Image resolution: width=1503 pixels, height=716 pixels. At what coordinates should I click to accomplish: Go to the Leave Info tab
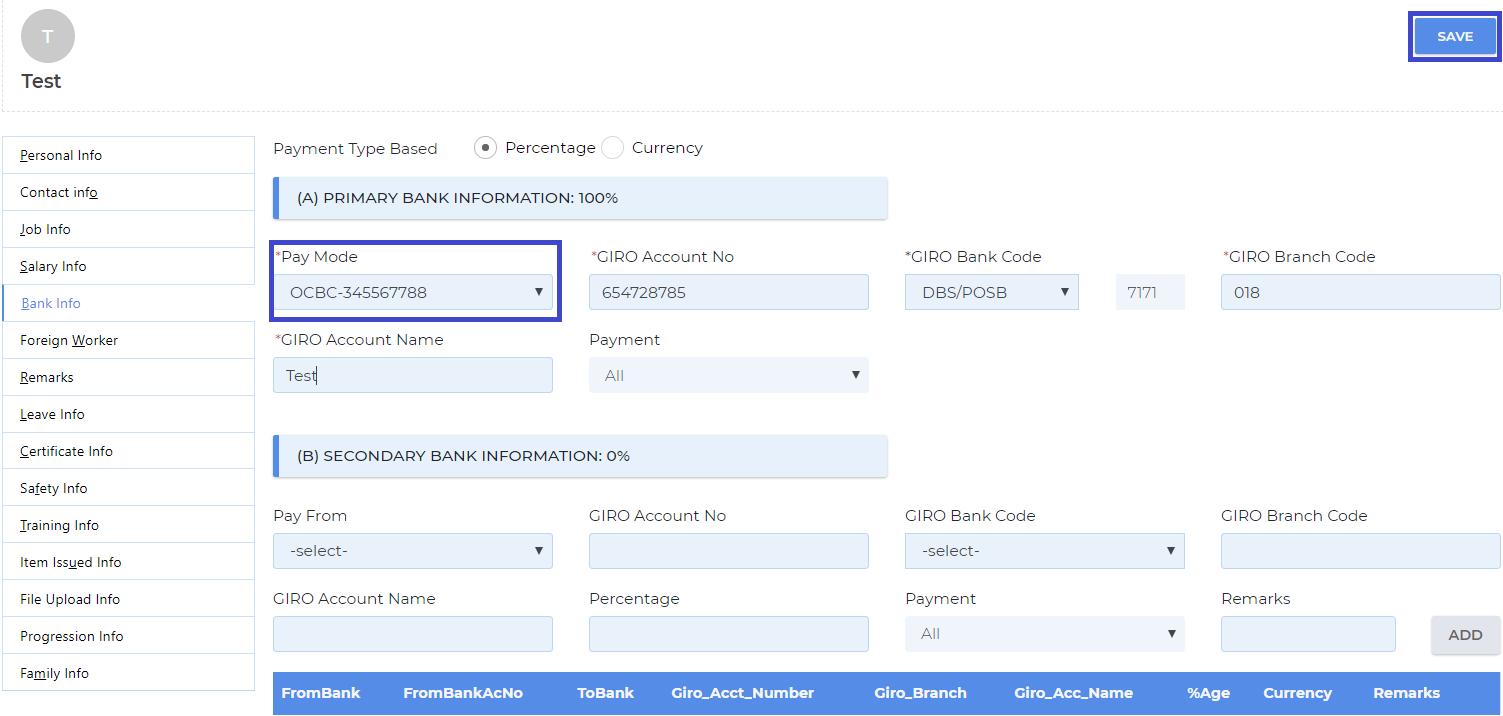(x=128, y=414)
